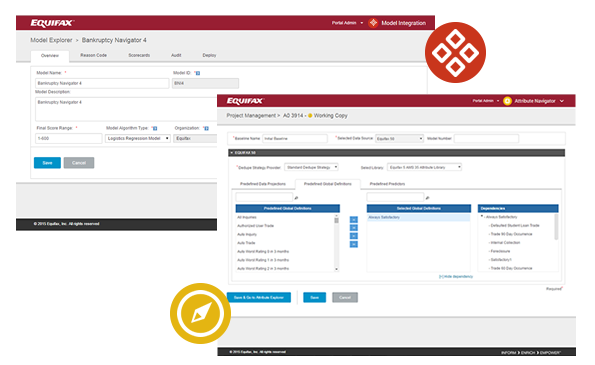This screenshot has height=365, width=595.
Task: Click the yellow Attribute Navigator icon in header
Action: 507,101
